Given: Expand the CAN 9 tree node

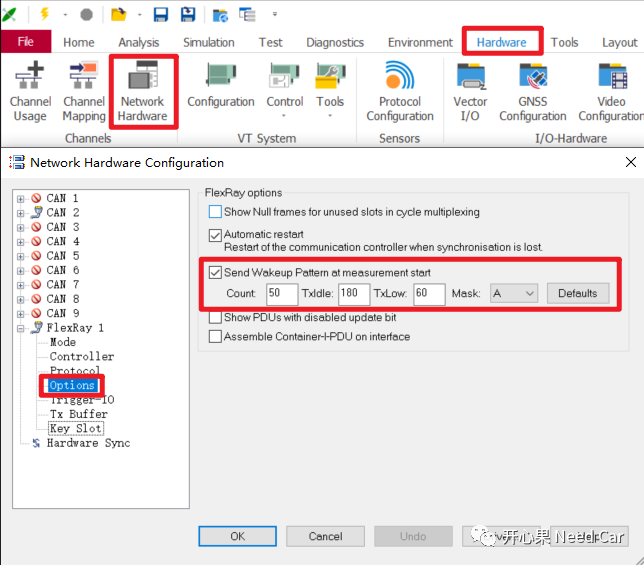Looking at the screenshot, I should pyautogui.click(x=21, y=314).
